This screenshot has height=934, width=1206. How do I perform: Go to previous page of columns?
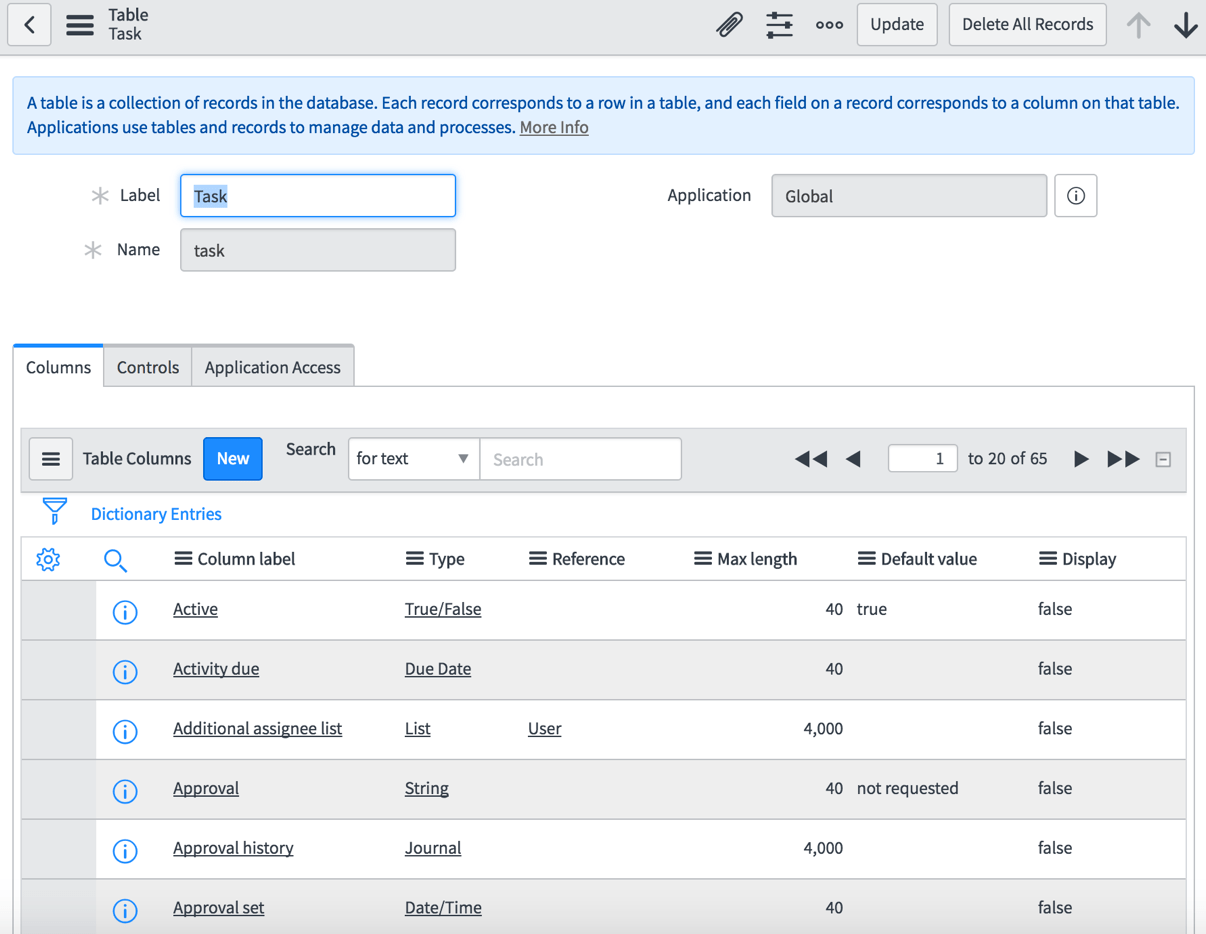point(853,459)
